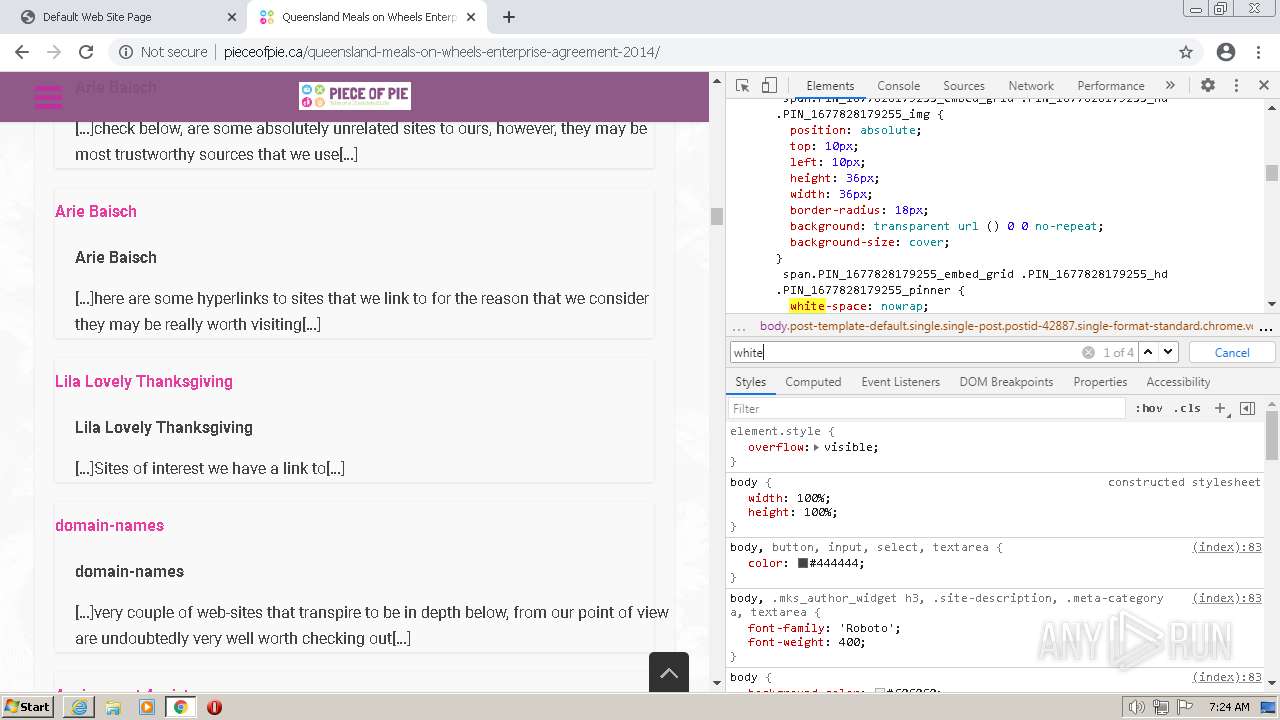
Task: Add a new style rule with plus icon
Action: click(1220, 408)
